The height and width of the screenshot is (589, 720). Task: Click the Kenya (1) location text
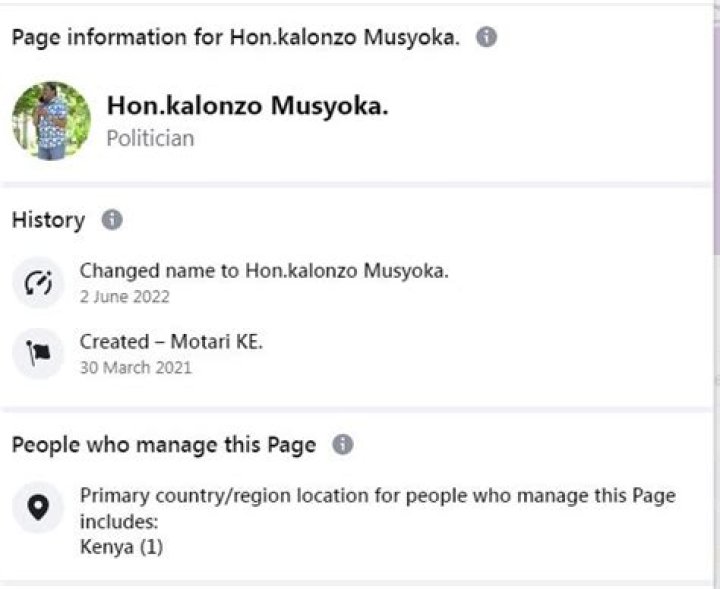(121, 546)
